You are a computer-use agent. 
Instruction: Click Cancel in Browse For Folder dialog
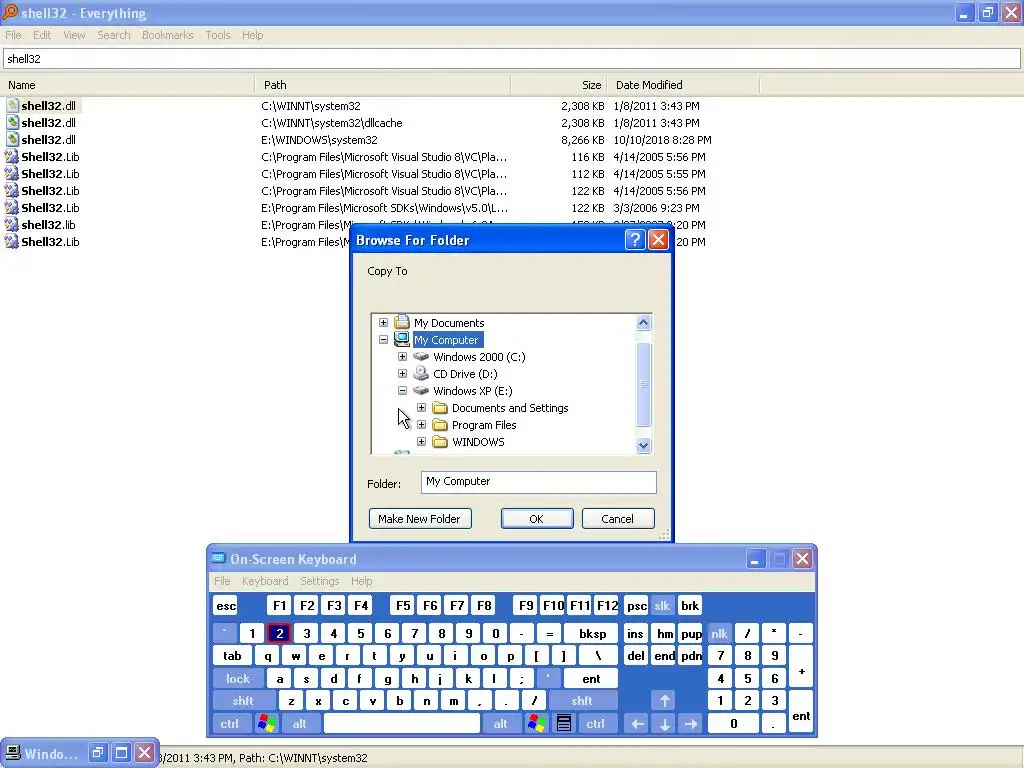point(618,519)
